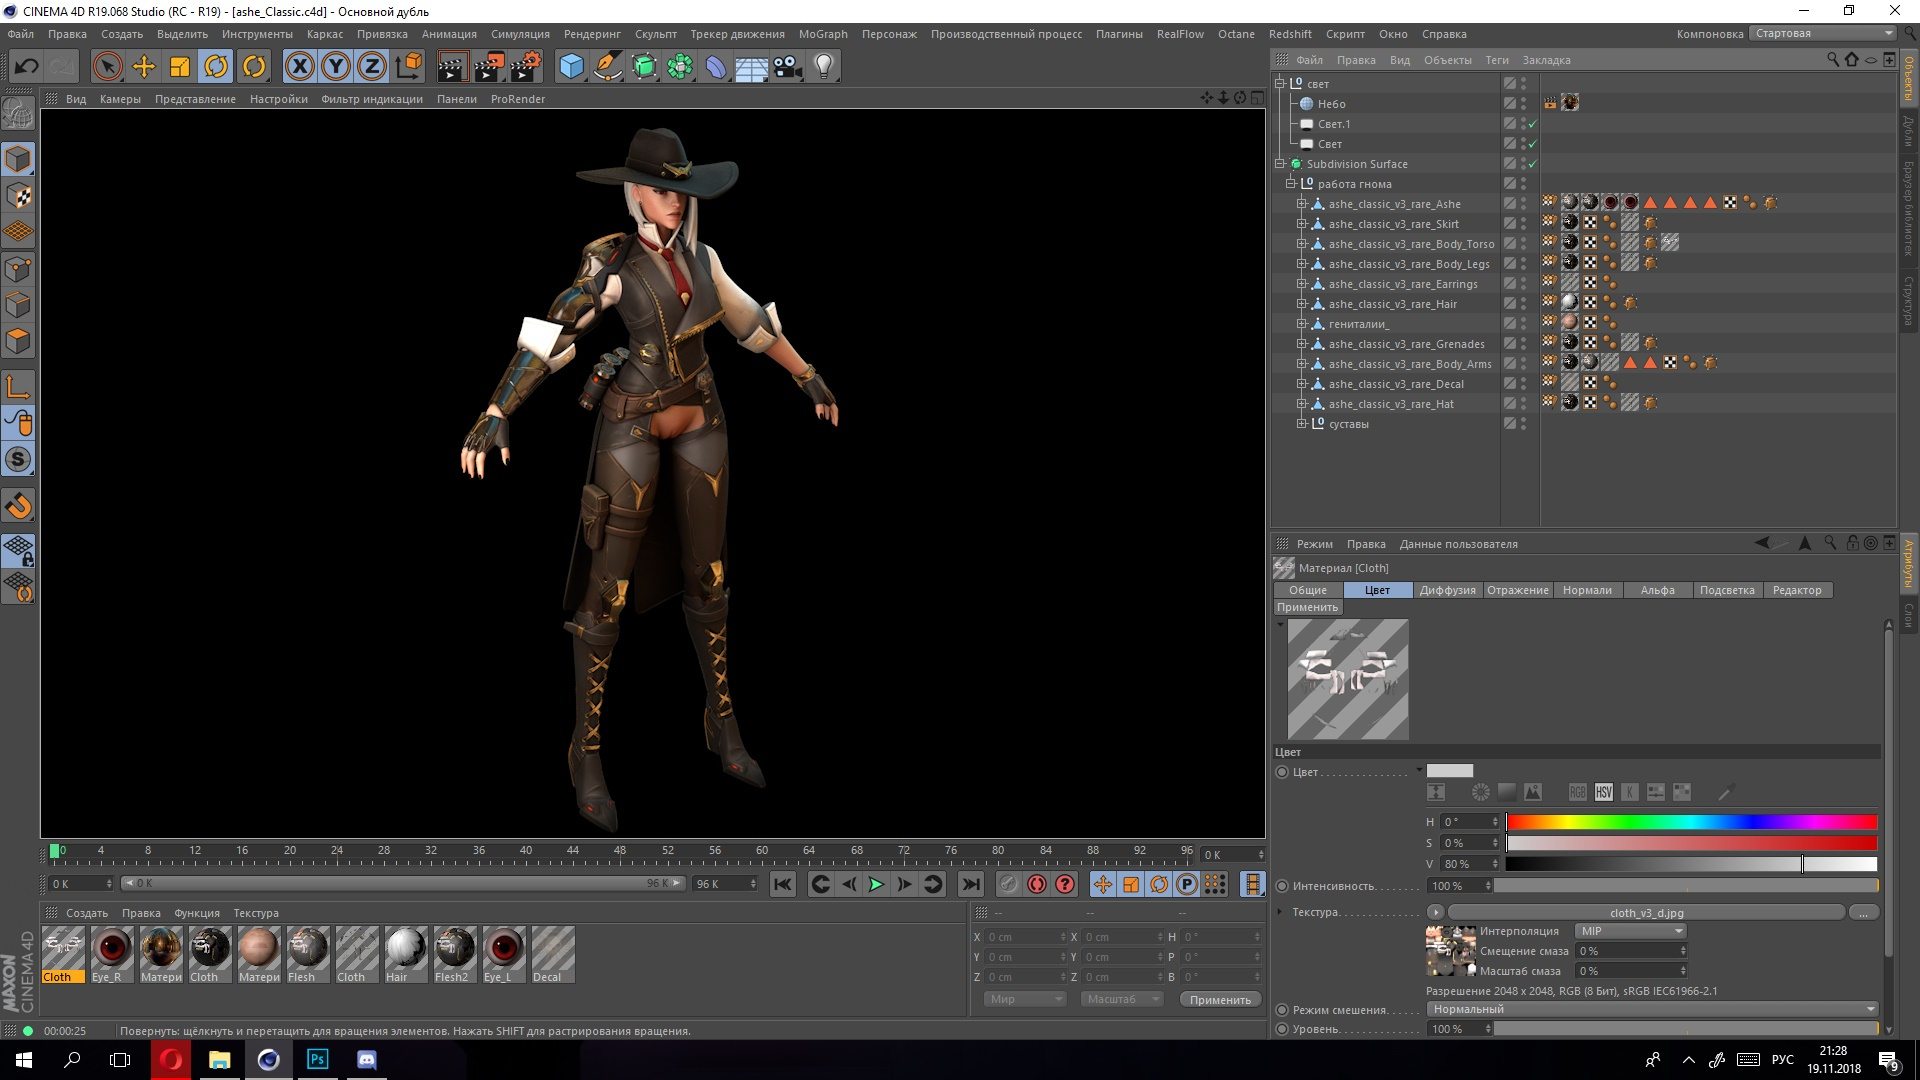Add a camera object

[x=787, y=67]
